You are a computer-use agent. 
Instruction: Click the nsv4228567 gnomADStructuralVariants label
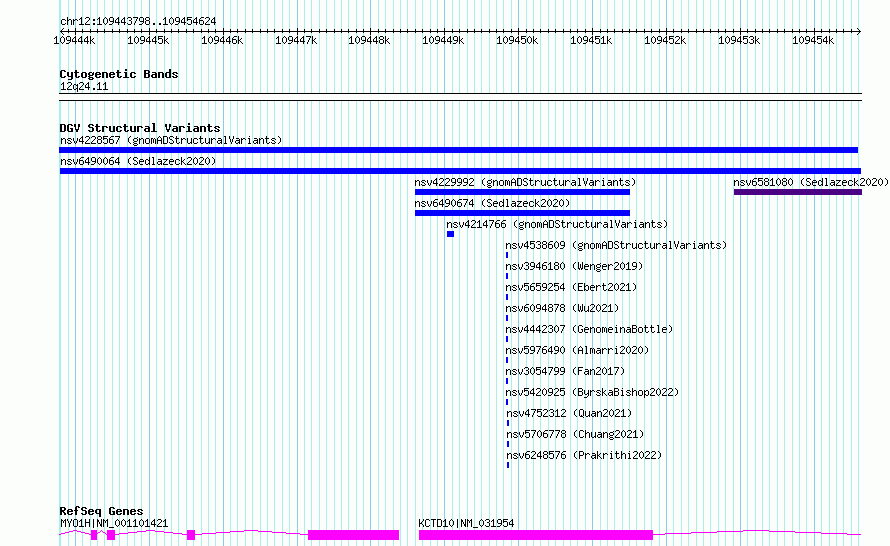[171, 140]
